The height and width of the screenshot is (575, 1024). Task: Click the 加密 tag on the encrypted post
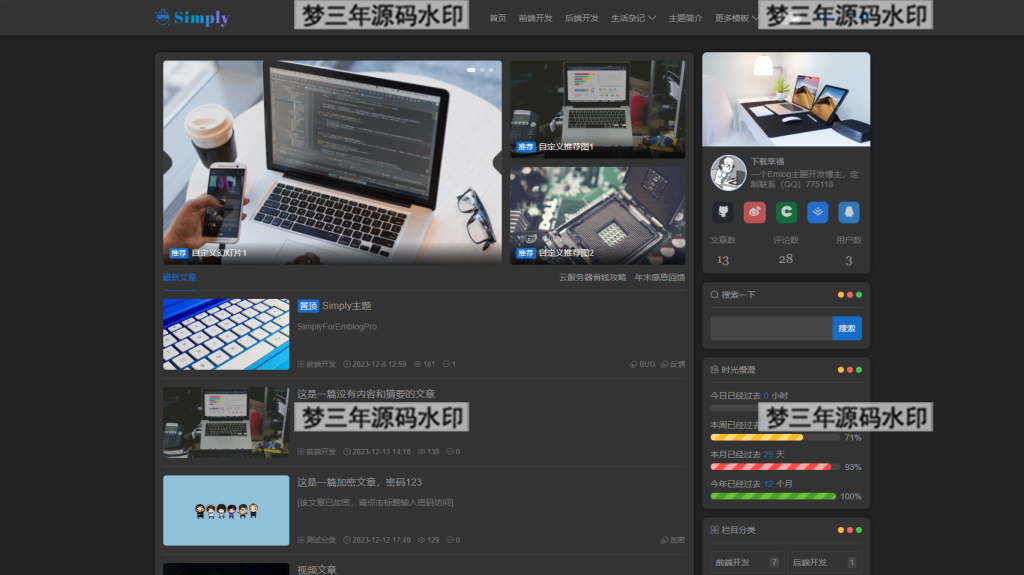tap(673, 540)
